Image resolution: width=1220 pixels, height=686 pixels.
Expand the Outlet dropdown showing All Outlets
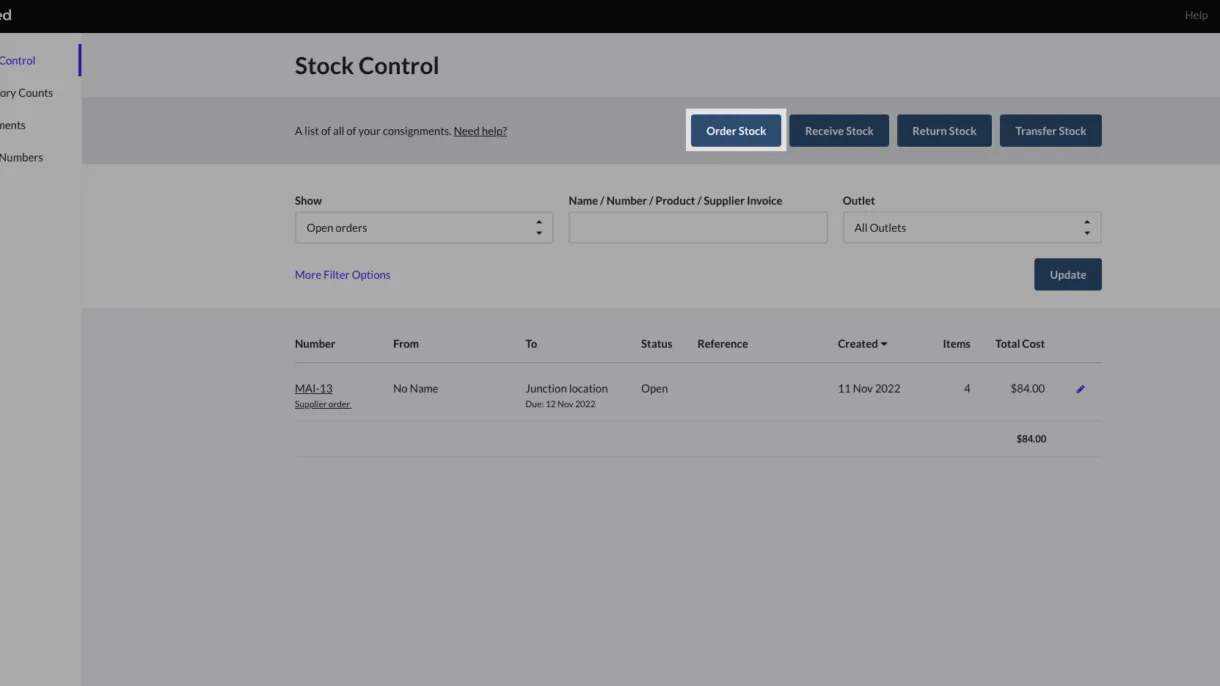pyautogui.click(x=971, y=228)
